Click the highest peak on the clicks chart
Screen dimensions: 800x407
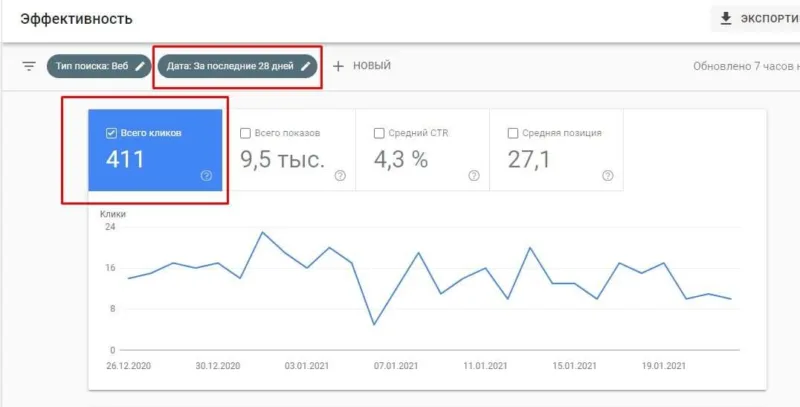coord(263,232)
